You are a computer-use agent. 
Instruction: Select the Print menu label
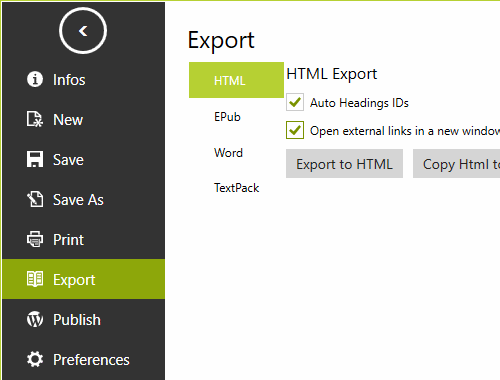tap(68, 240)
